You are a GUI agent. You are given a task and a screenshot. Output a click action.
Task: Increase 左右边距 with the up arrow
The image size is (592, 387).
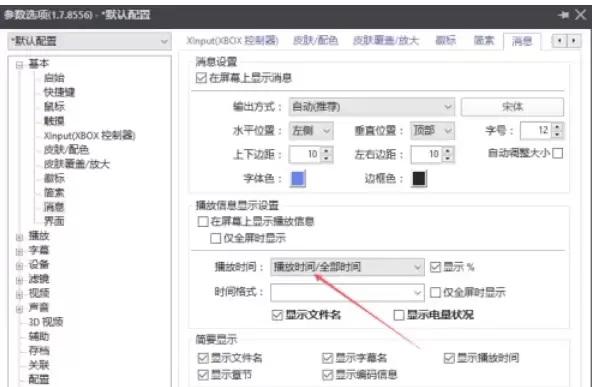448,150
